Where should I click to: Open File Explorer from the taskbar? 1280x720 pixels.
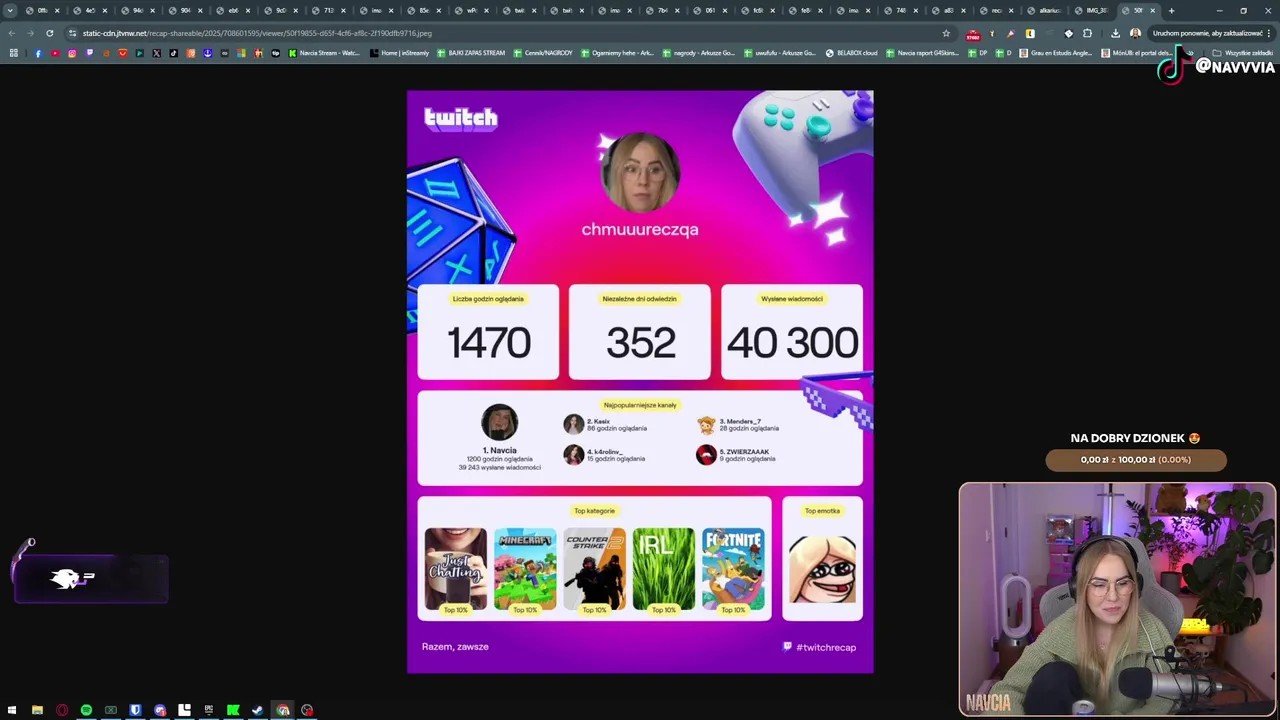pyautogui.click(x=37, y=710)
